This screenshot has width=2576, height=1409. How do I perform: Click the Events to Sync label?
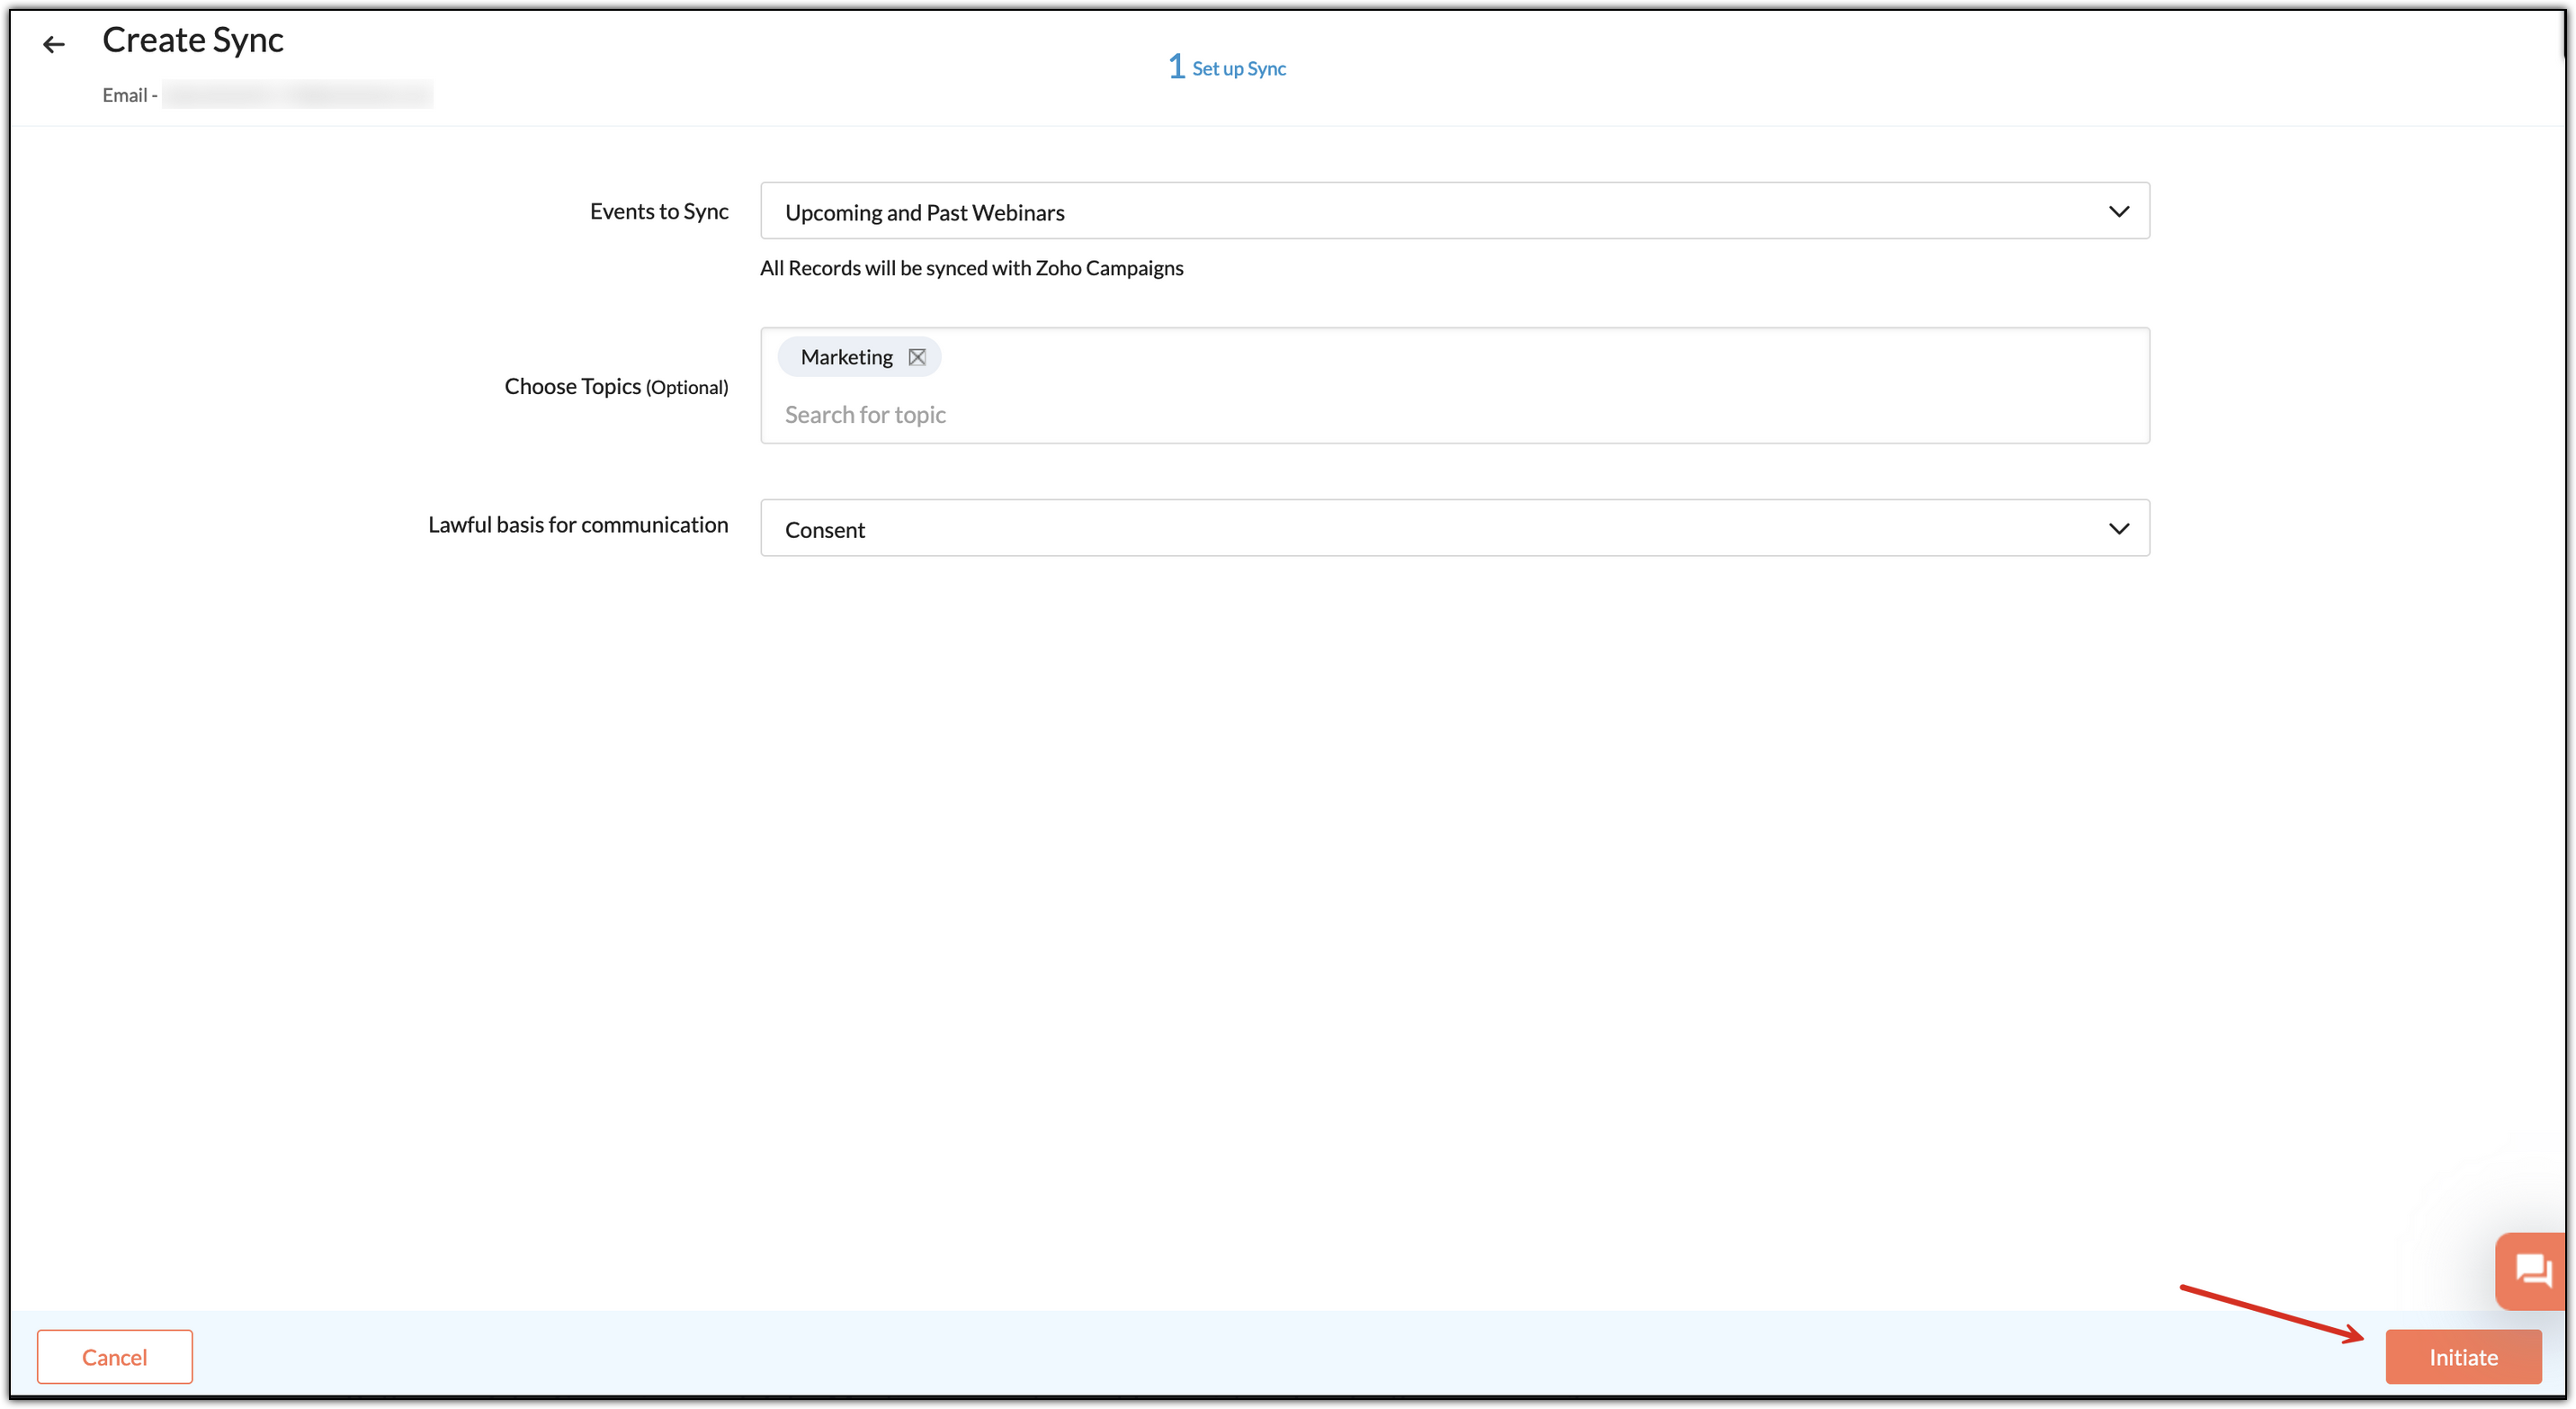(659, 211)
